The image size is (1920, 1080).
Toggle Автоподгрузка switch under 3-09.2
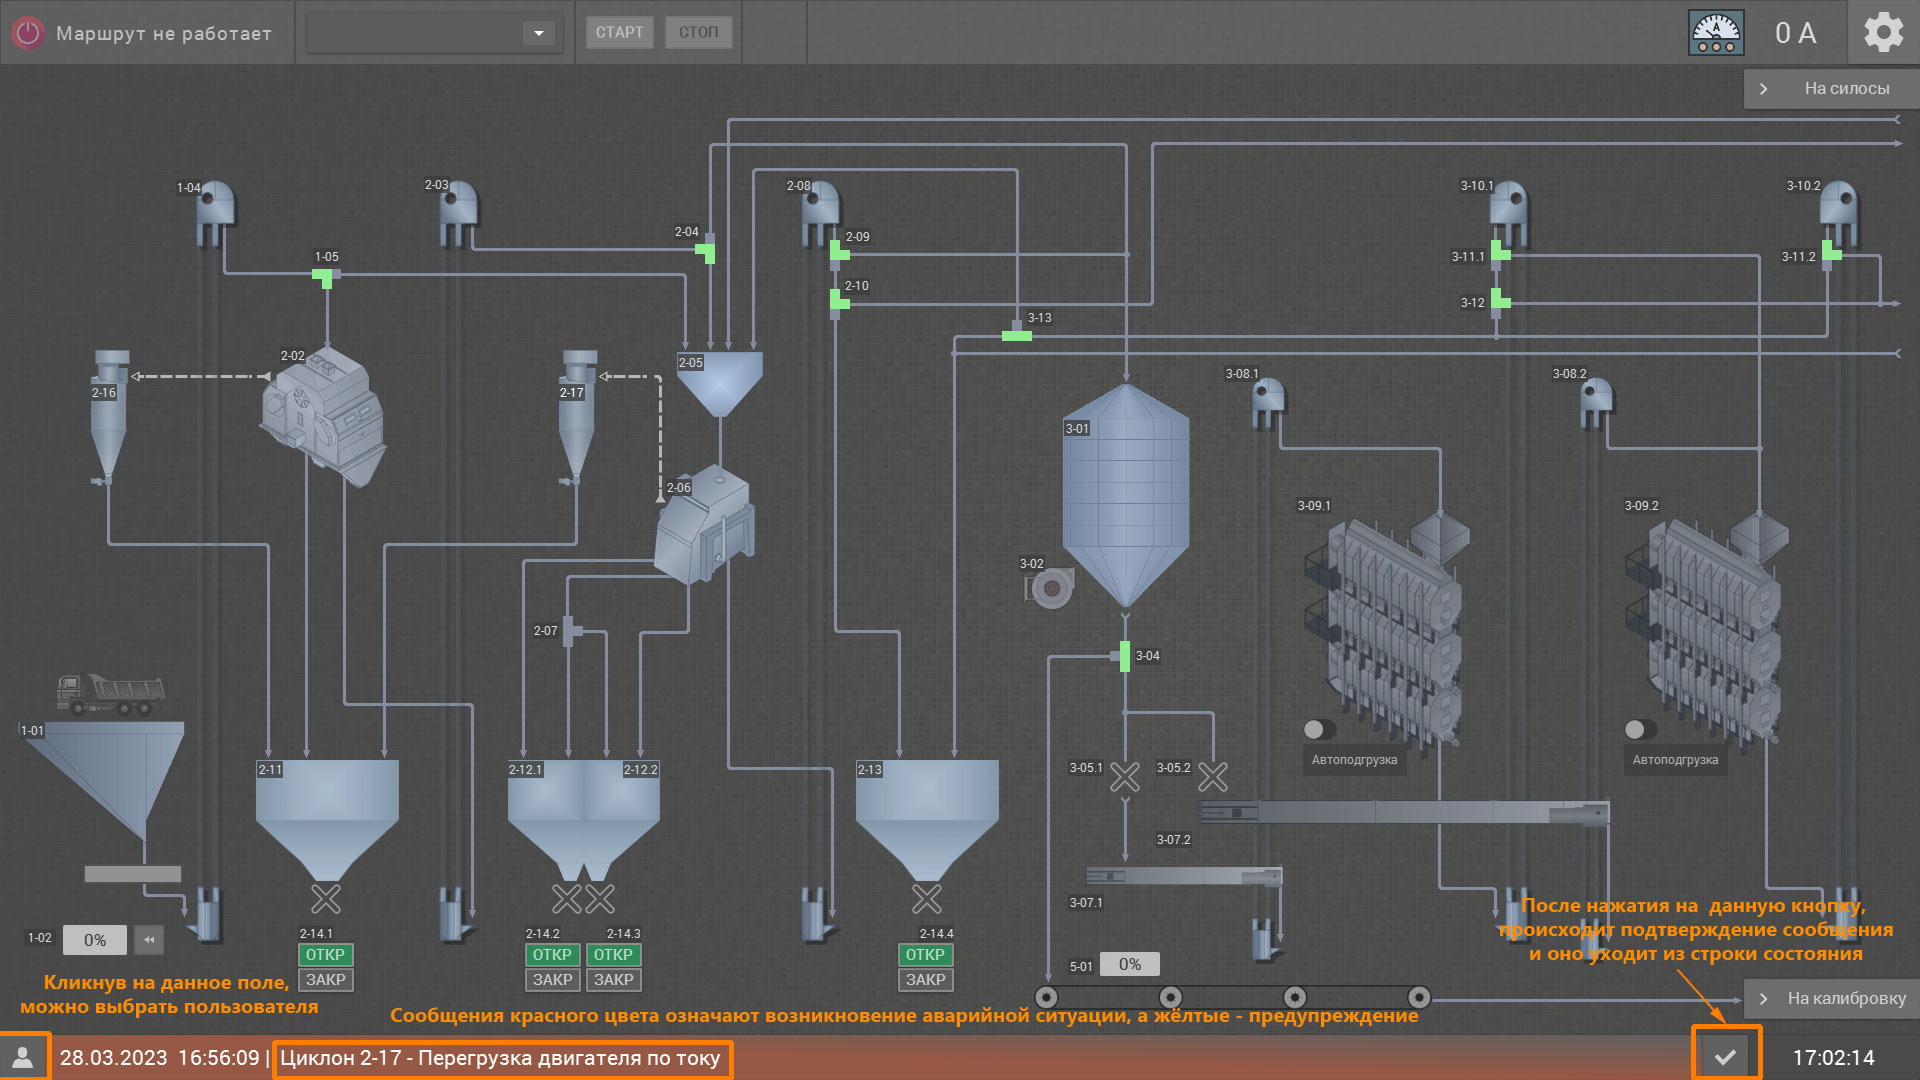coord(1641,729)
